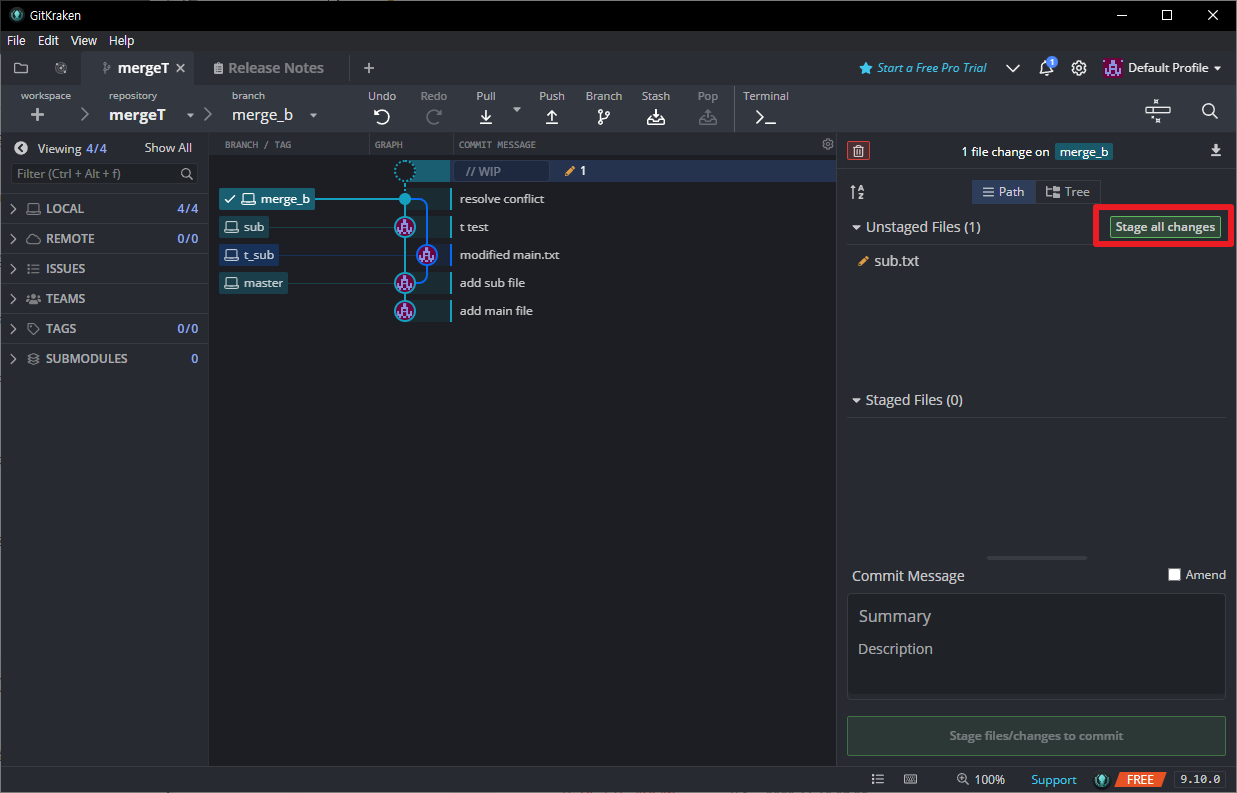
Task: Click Start a Free Pro Trial
Action: (x=923, y=68)
